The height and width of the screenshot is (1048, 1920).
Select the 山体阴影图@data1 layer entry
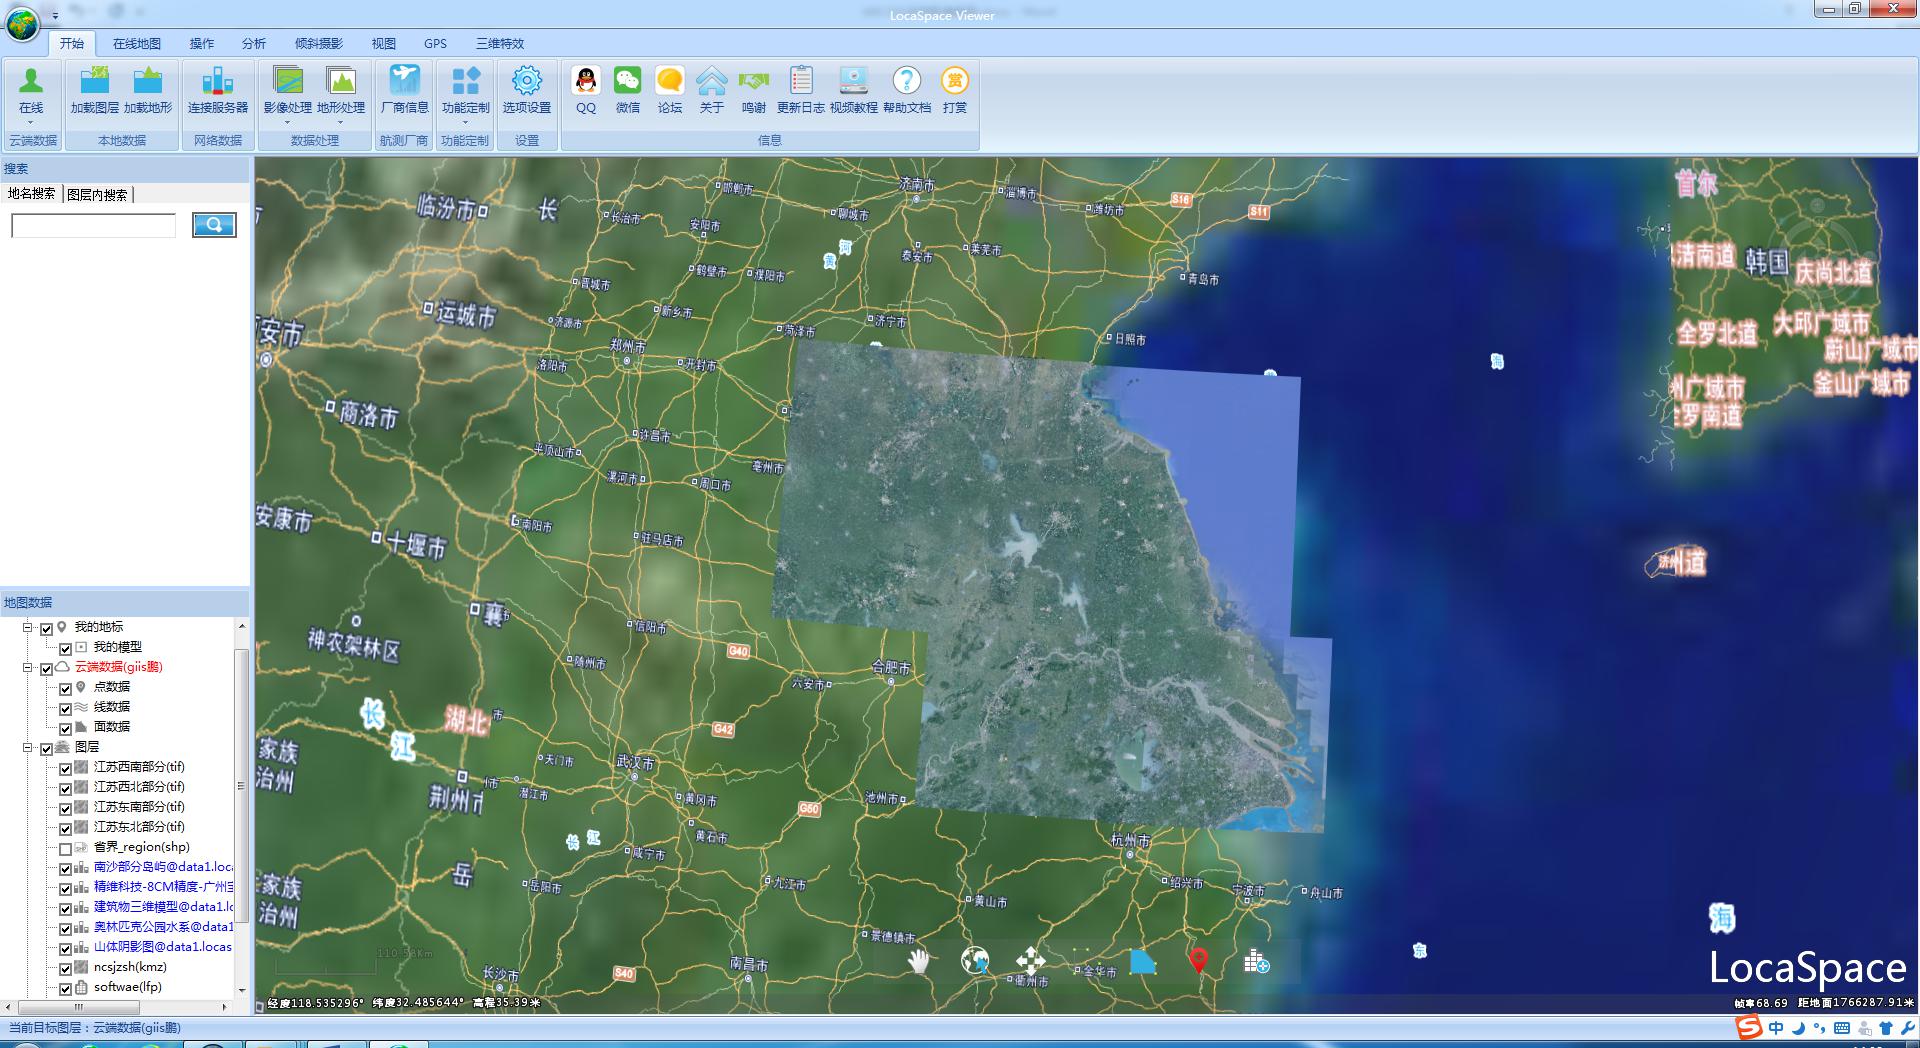coord(163,947)
